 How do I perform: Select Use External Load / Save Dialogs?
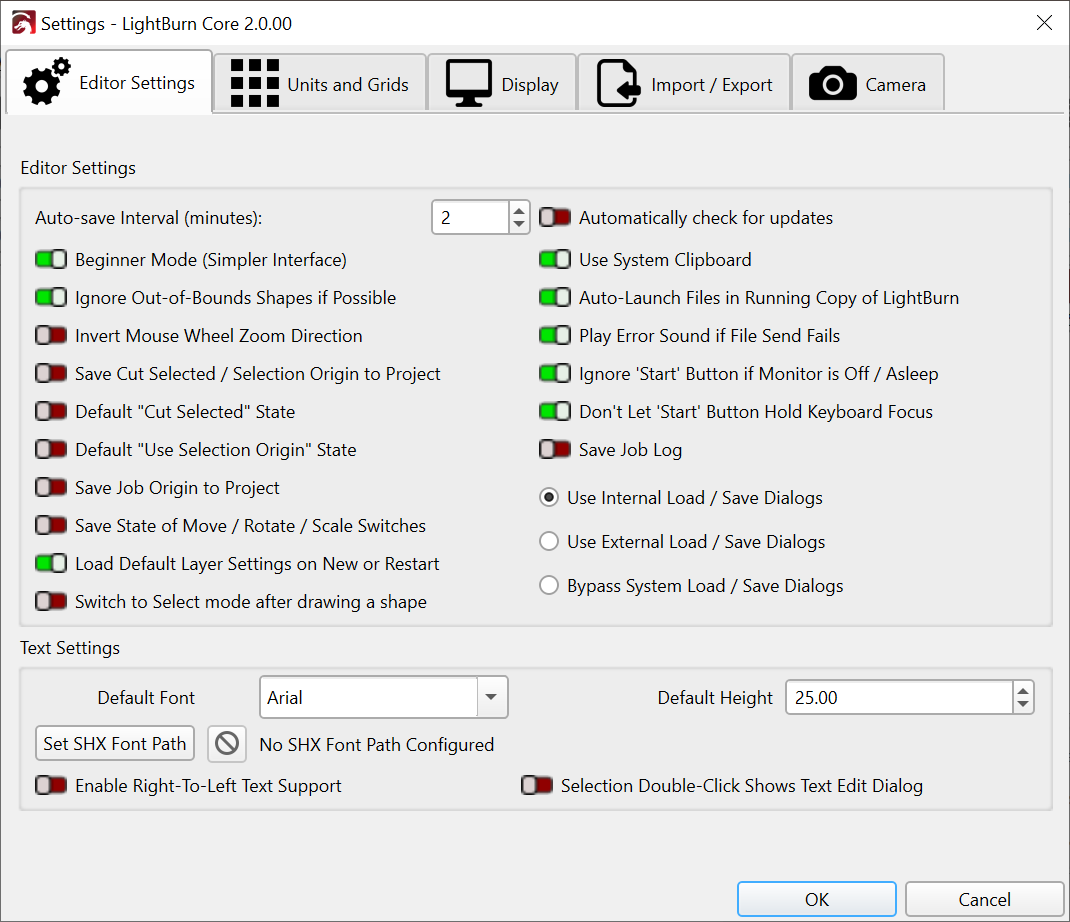click(x=549, y=542)
